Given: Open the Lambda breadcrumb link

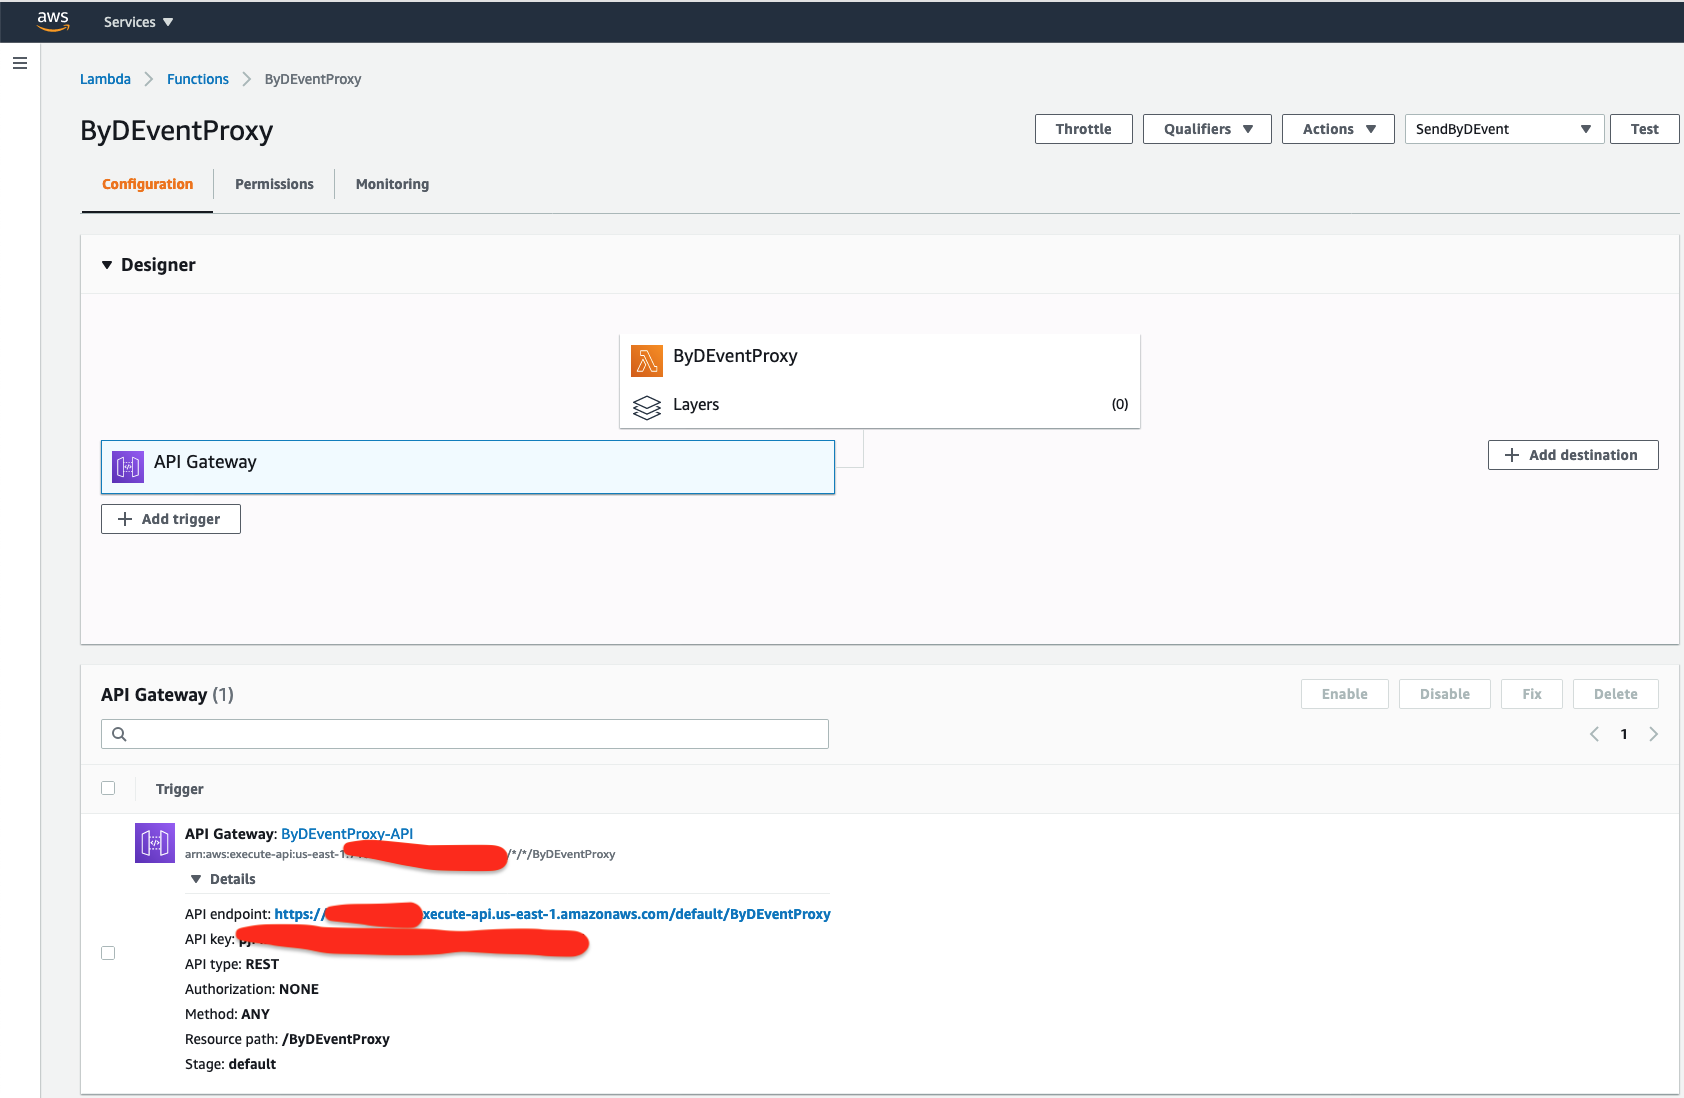Looking at the screenshot, I should [105, 79].
